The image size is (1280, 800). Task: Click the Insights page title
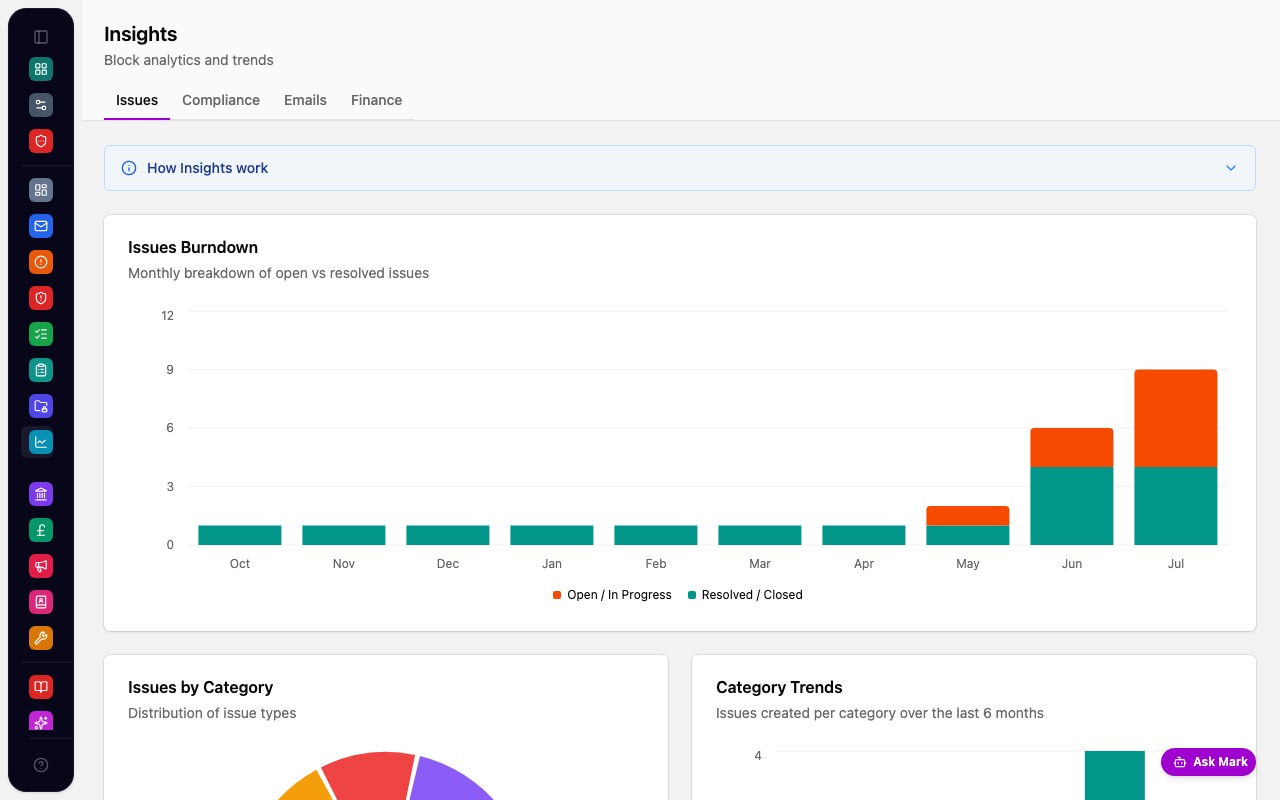(140, 34)
